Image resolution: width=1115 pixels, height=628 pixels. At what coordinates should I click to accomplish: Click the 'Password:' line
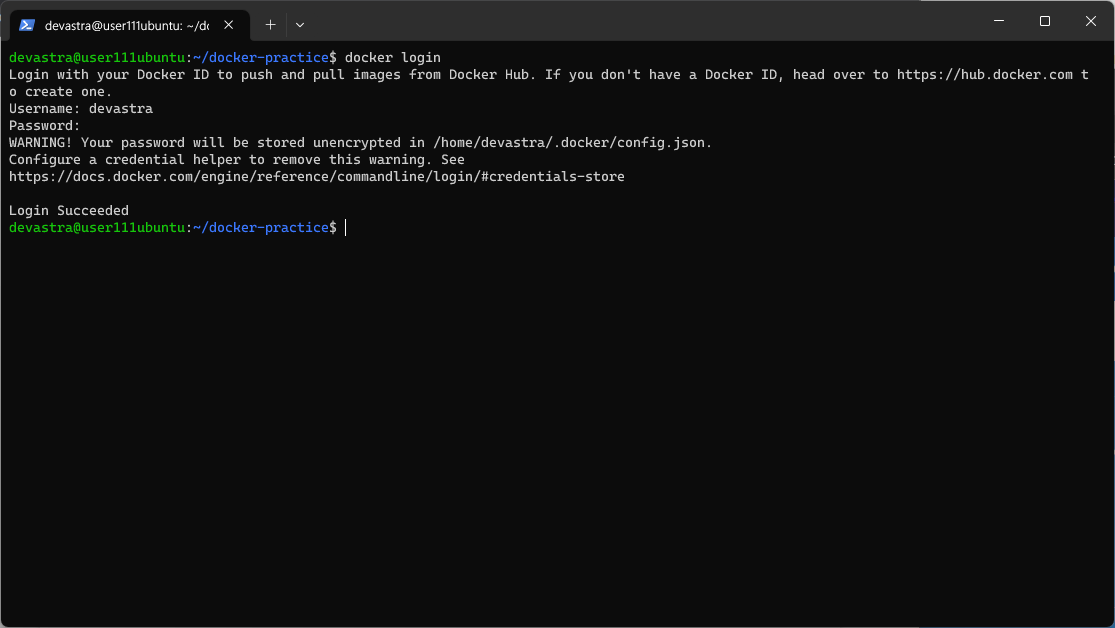44,126
